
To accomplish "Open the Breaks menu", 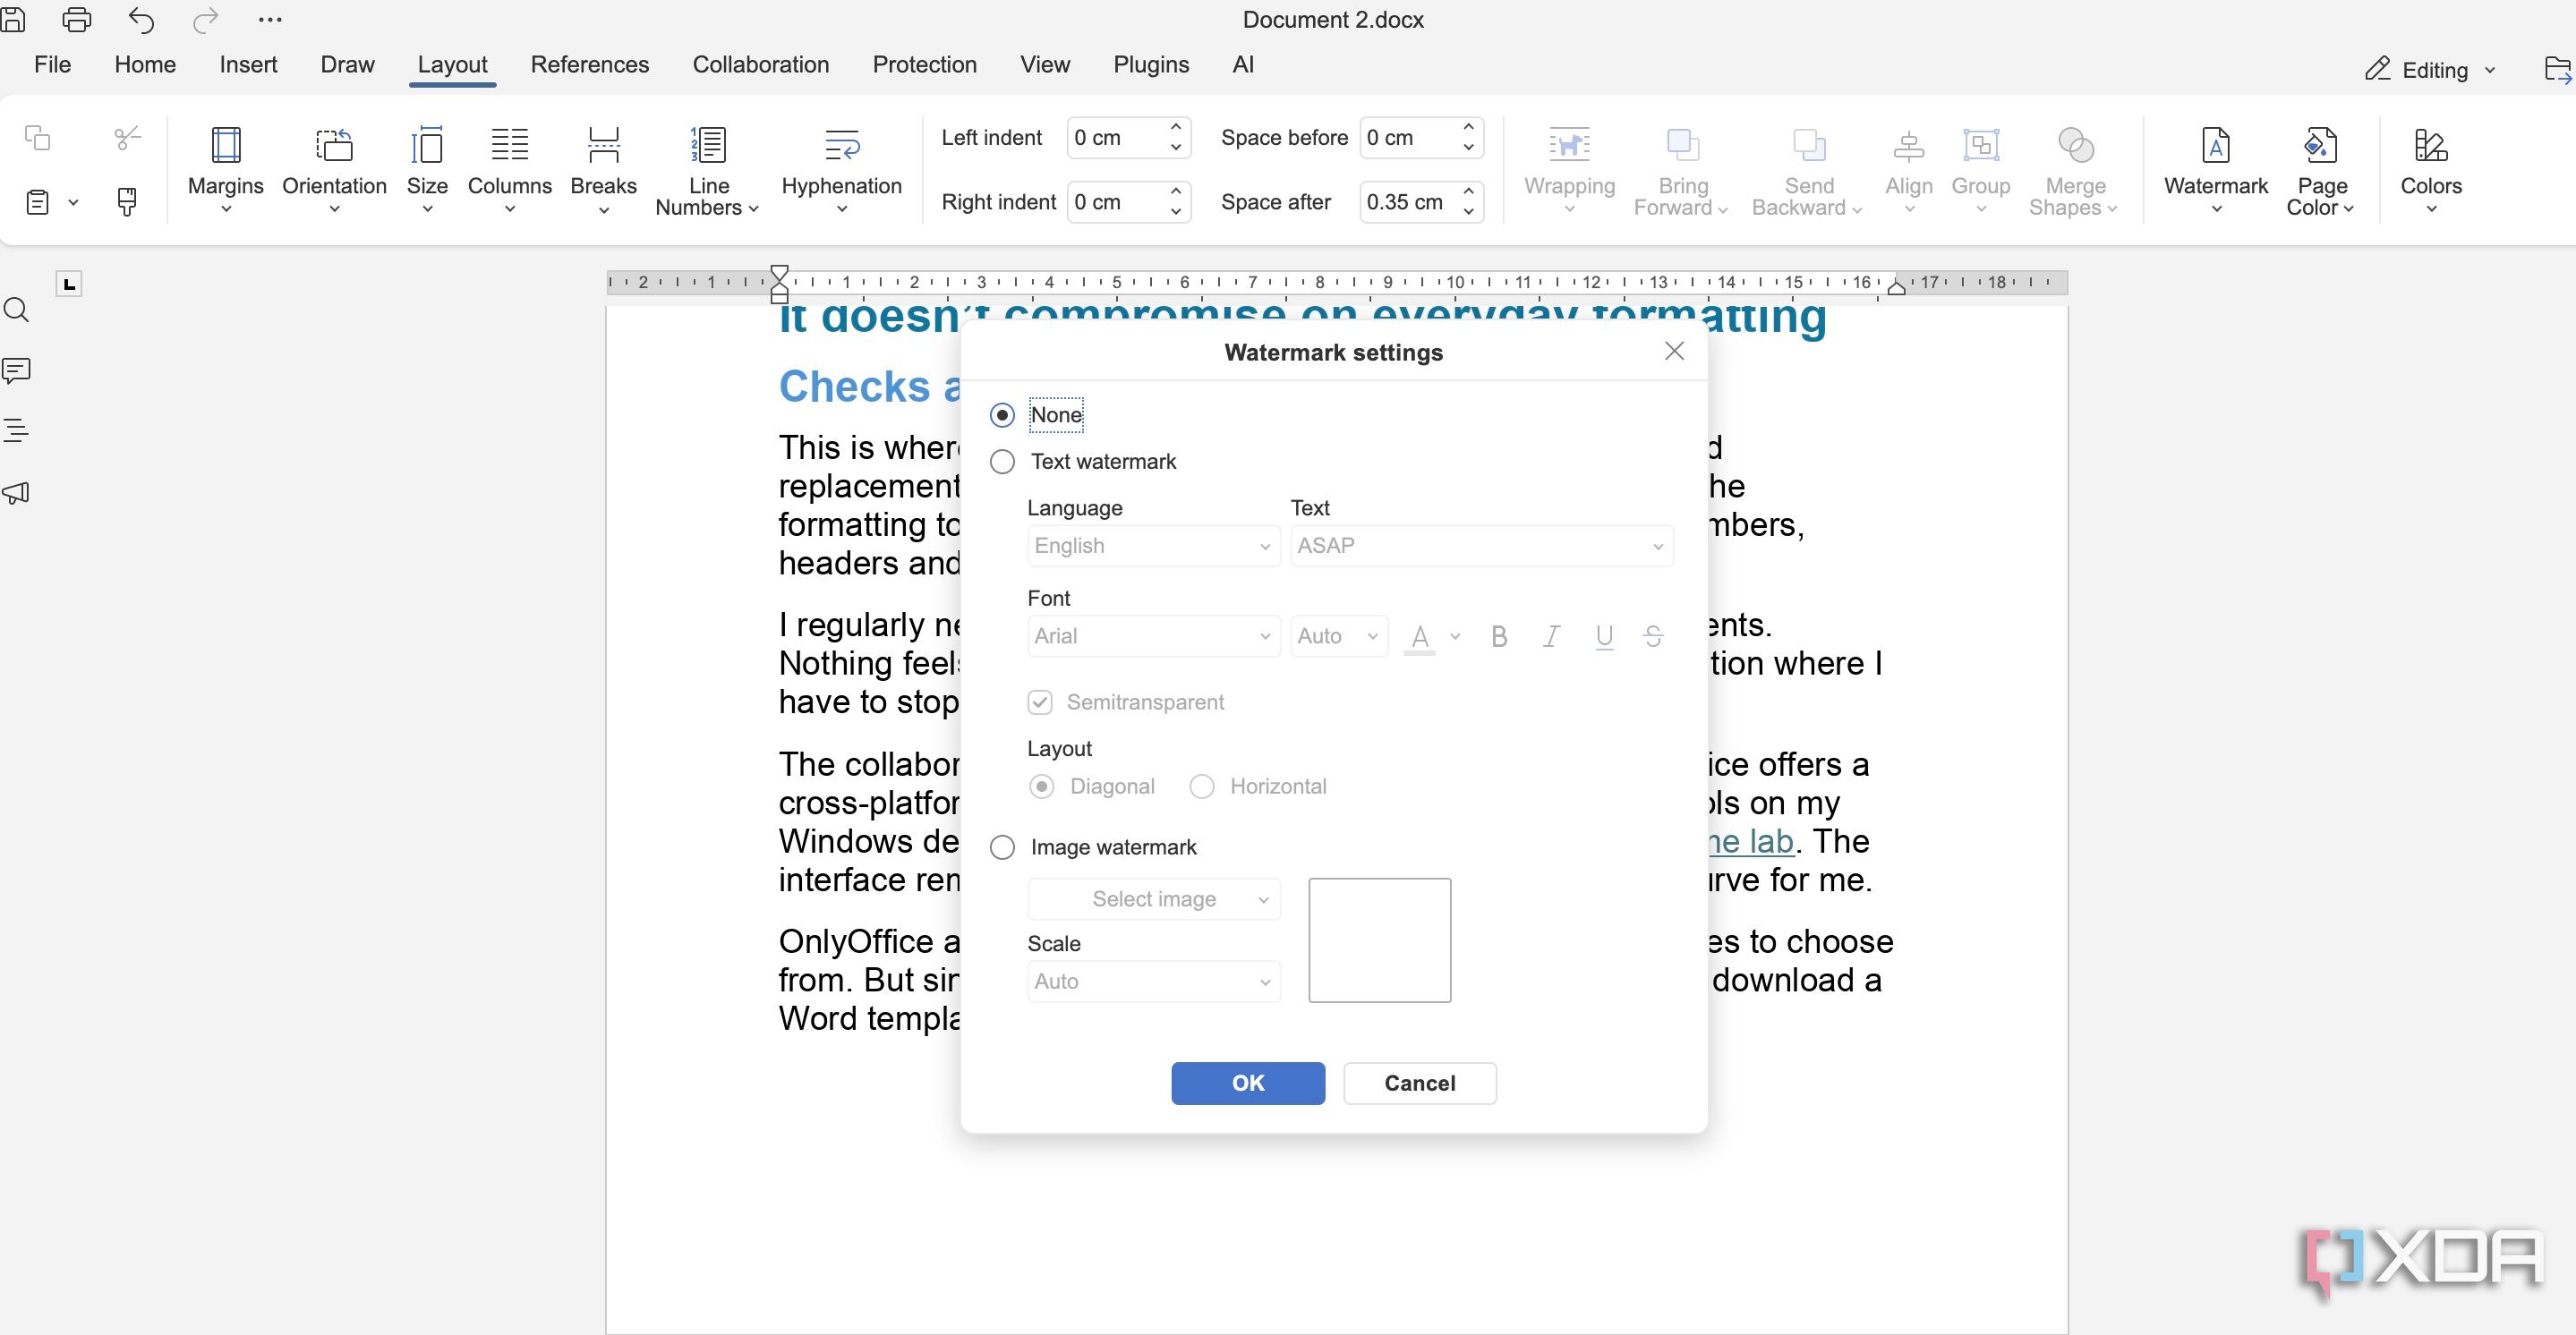I will (603, 169).
